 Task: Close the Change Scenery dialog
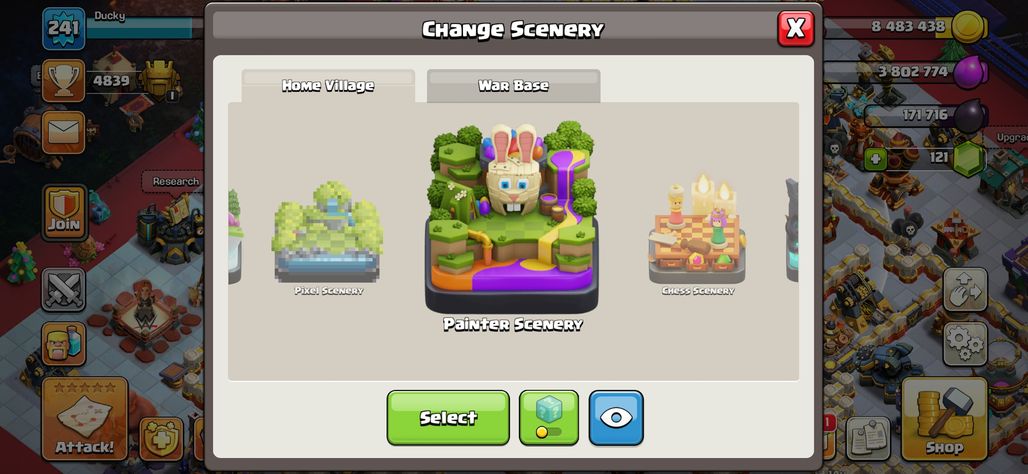(x=795, y=28)
